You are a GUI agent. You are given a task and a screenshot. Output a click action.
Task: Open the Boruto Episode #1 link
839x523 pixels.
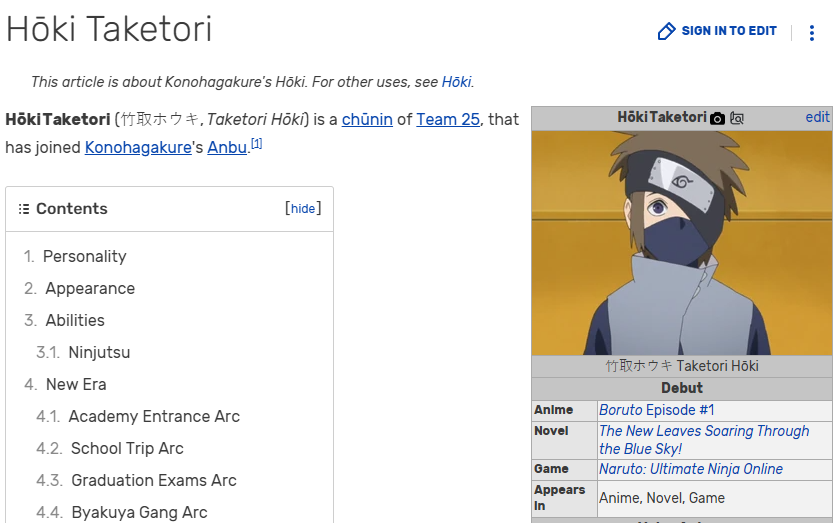pos(657,410)
